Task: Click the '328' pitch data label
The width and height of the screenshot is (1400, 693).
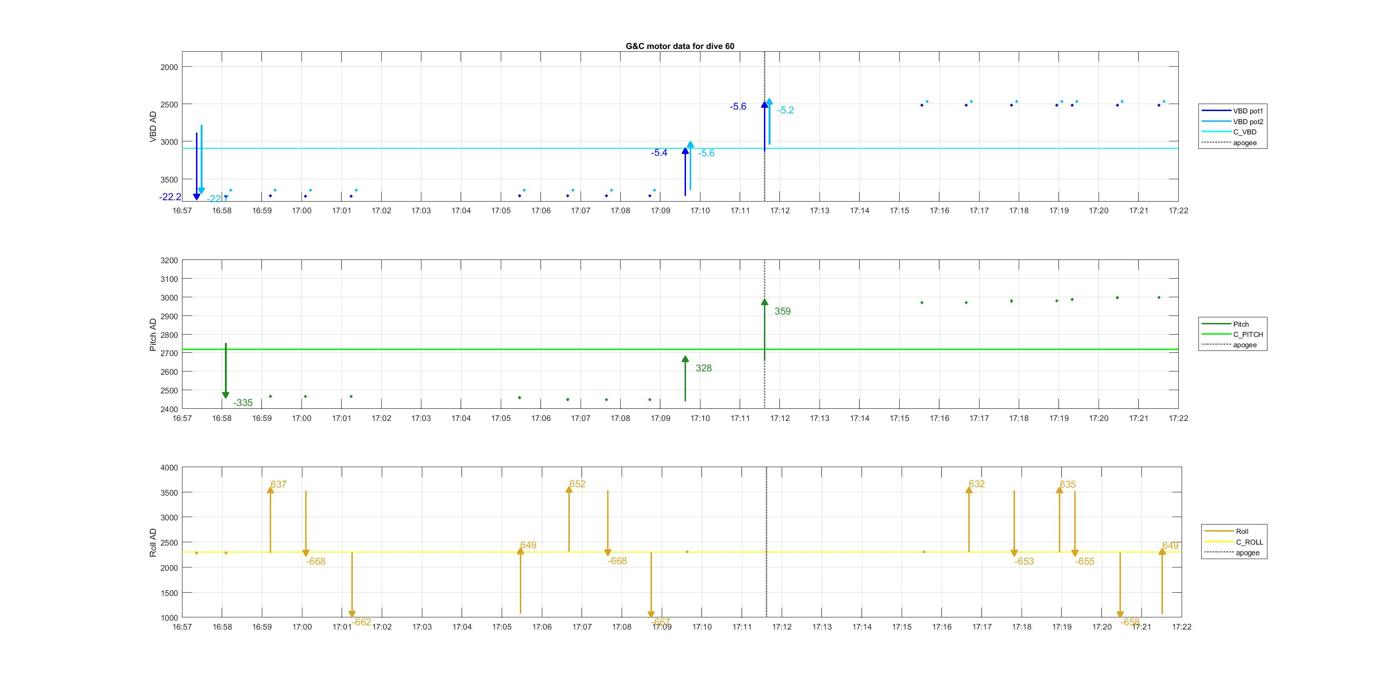Action: [x=703, y=368]
